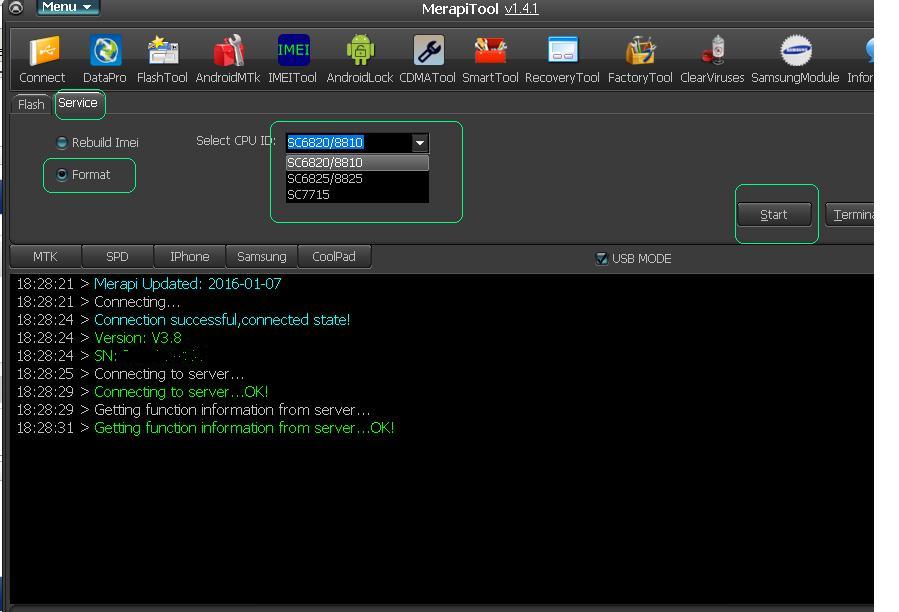899x612 pixels.
Task: Click the round icon left of Menu
Action: [x=16, y=7]
